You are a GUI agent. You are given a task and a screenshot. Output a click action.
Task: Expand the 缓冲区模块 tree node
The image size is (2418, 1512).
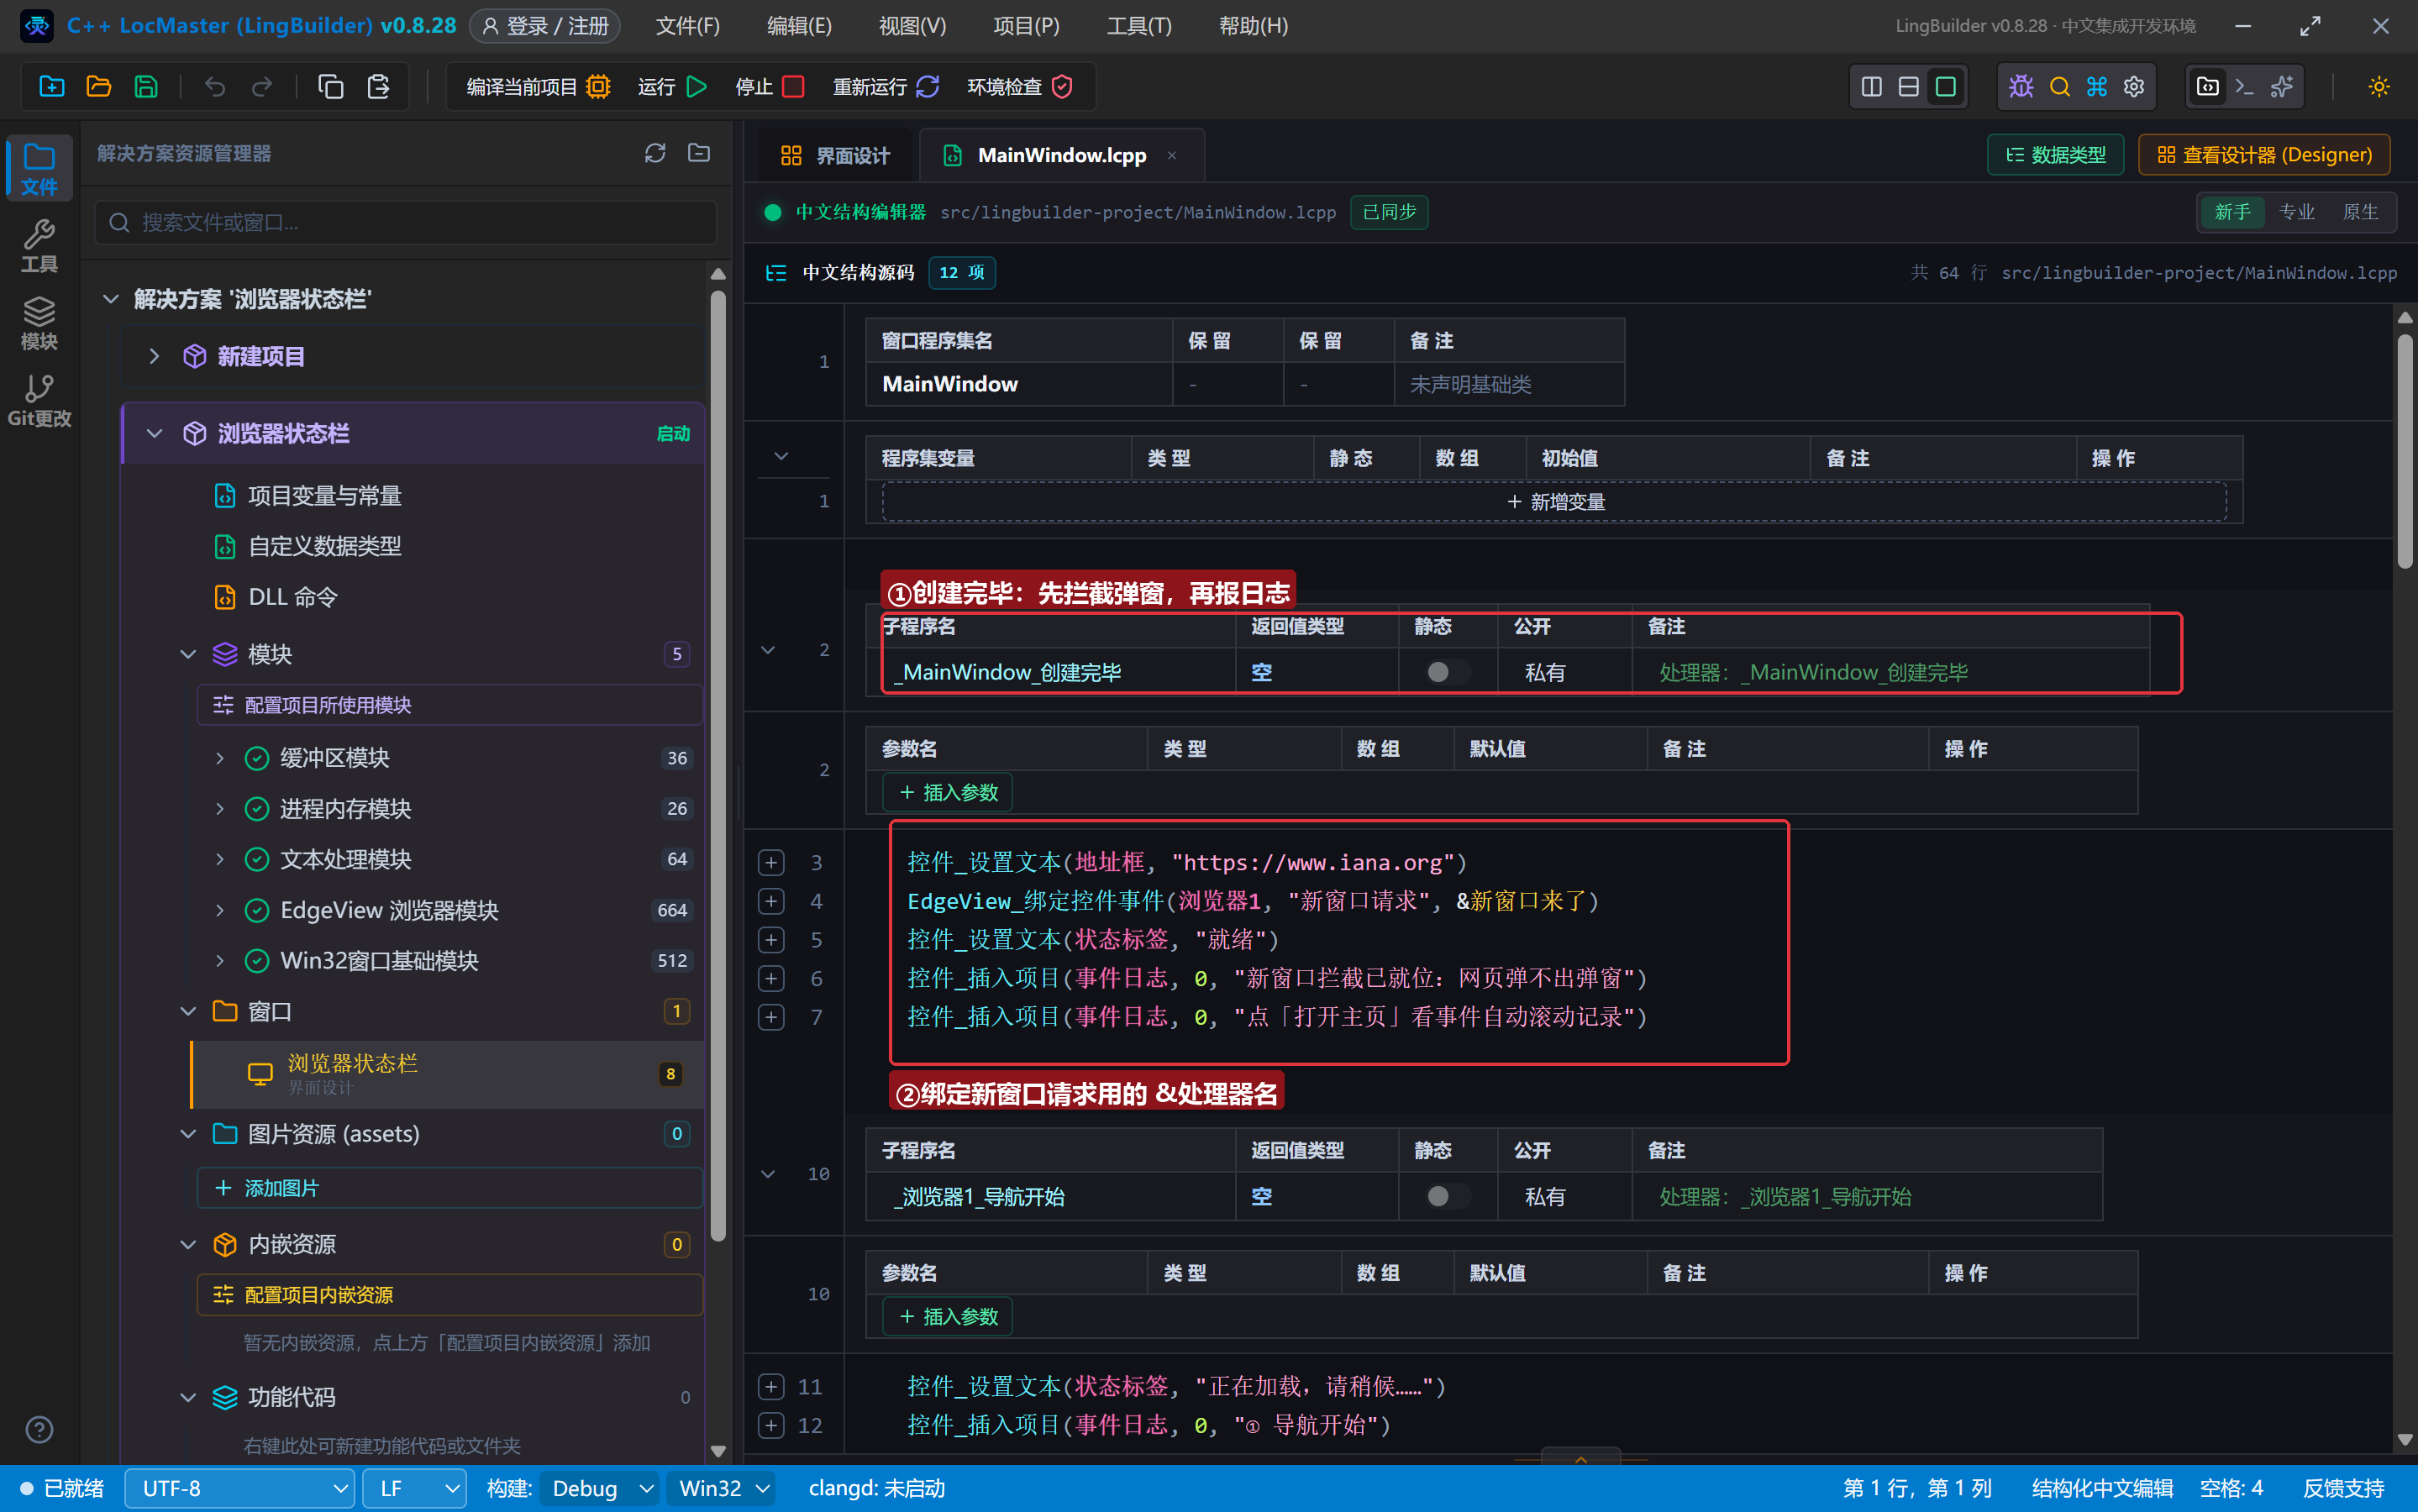coord(220,758)
